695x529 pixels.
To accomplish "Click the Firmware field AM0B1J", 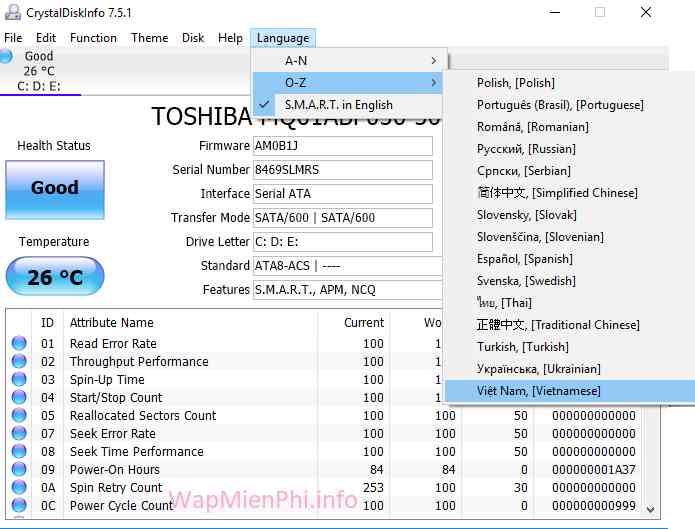I will pyautogui.click(x=343, y=146).
